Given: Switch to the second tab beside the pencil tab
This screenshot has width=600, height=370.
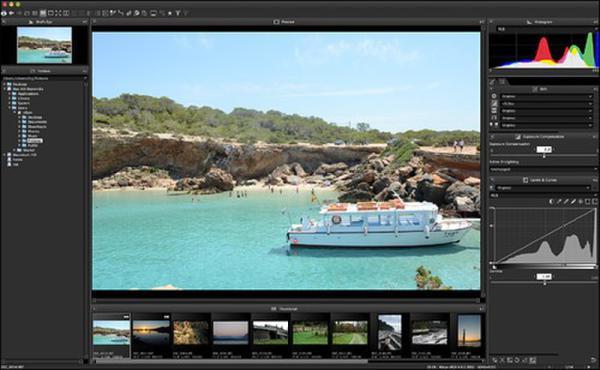Looking at the screenshot, I should [502, 81].
